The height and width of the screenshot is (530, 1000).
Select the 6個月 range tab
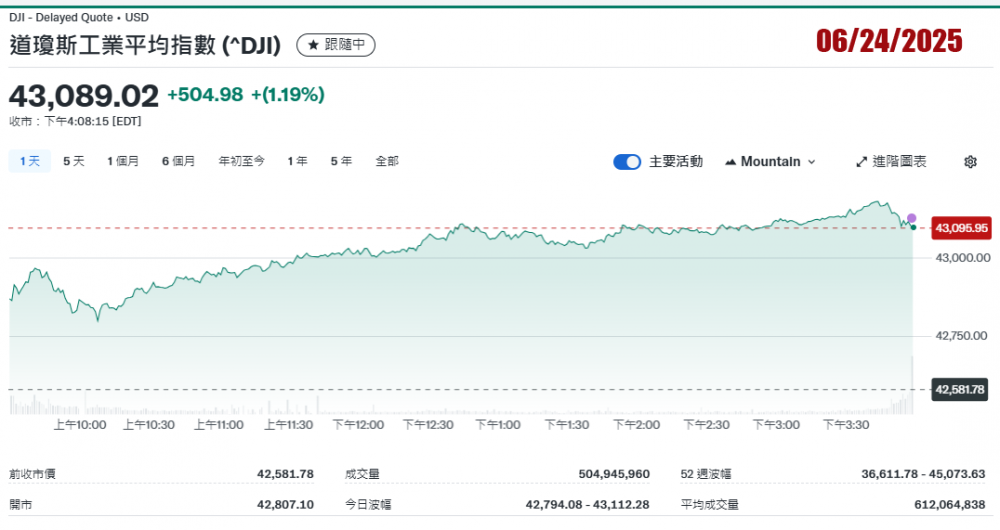179,161
